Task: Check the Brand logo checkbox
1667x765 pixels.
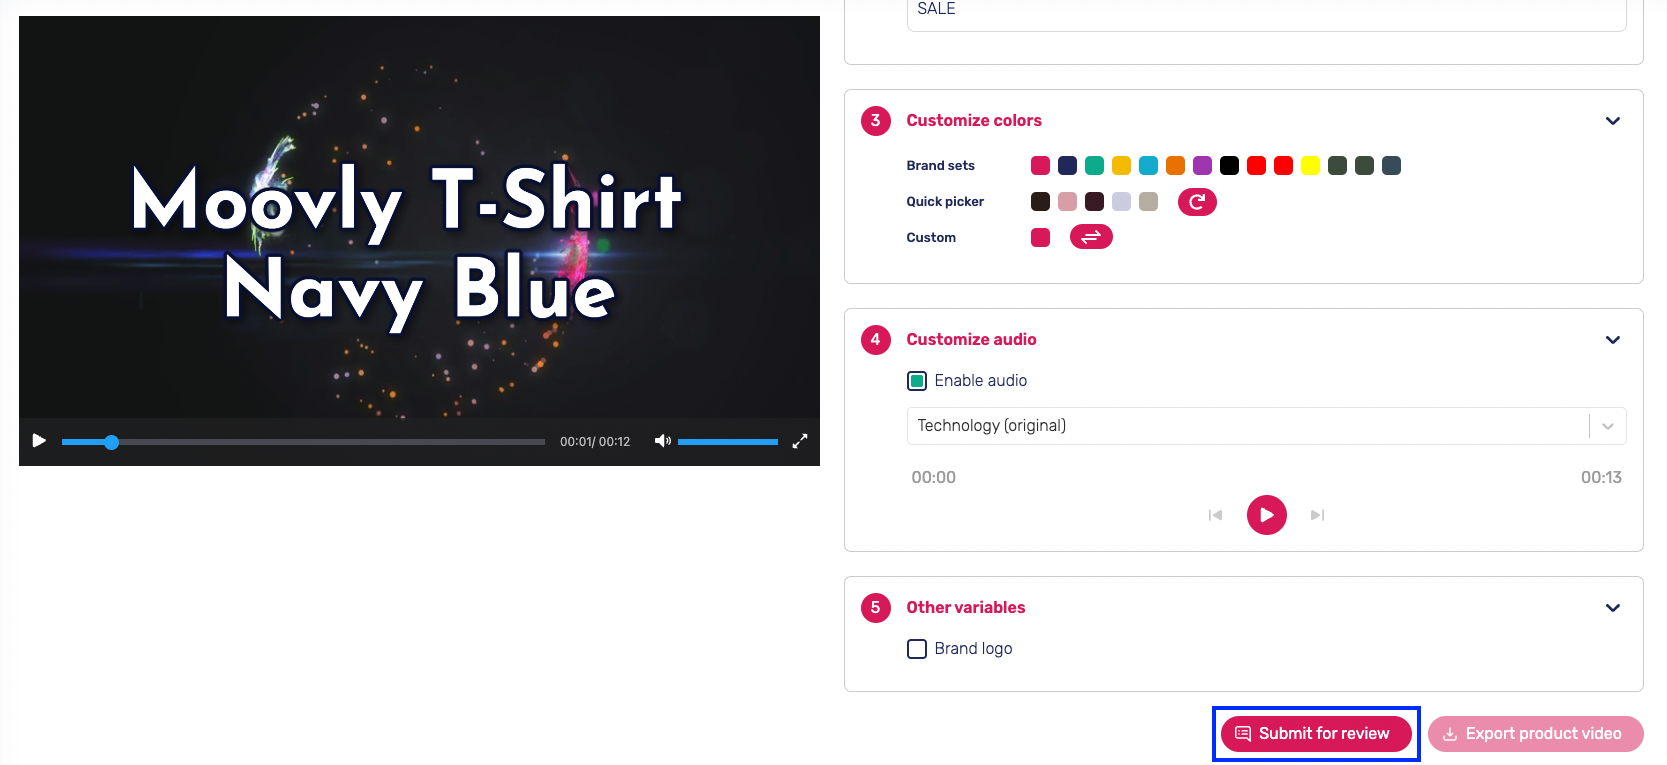Action: point(917,649)
